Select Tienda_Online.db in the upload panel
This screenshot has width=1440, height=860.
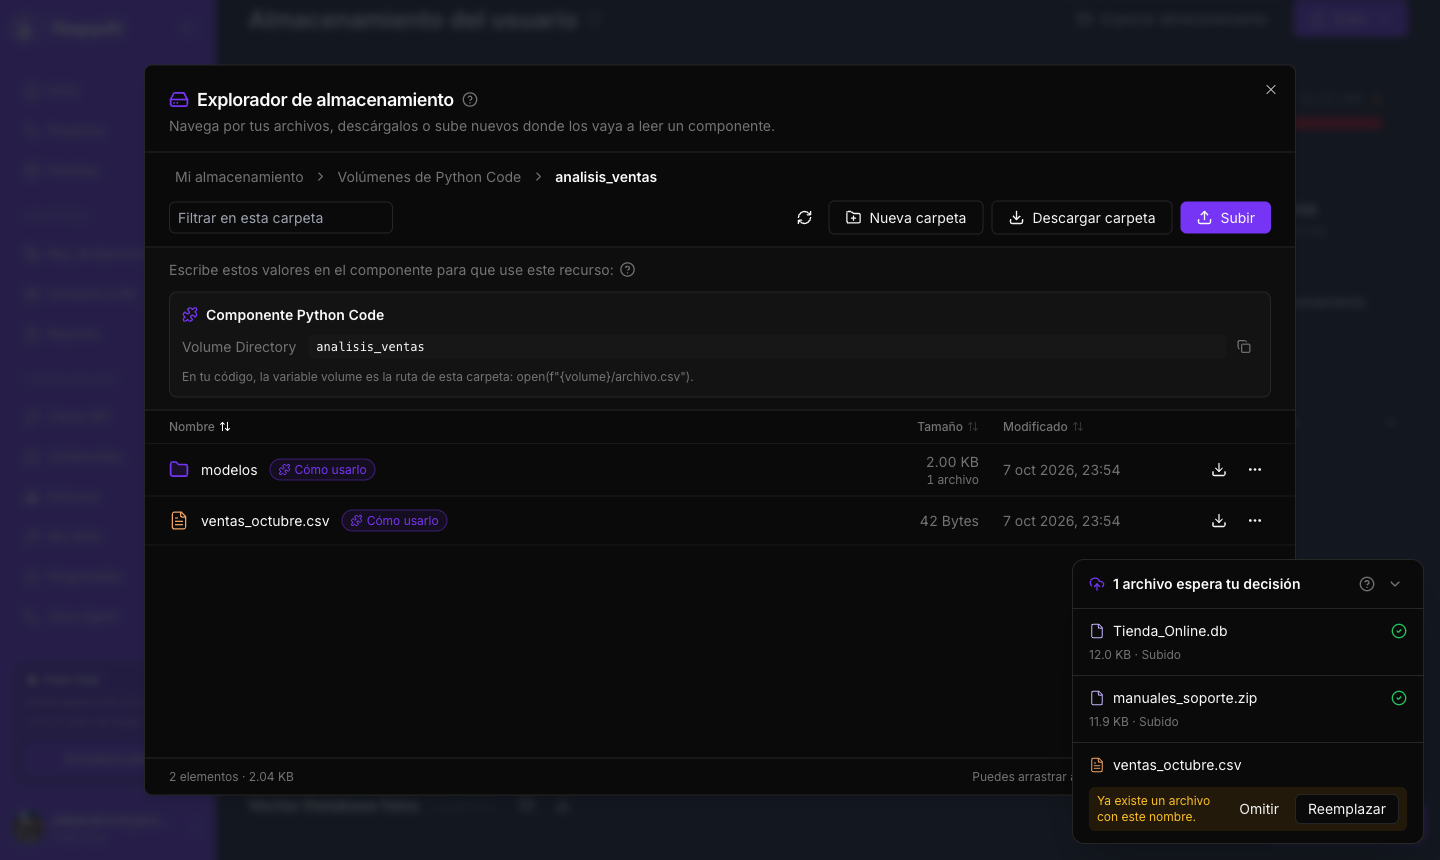[x=1170, y=631]
